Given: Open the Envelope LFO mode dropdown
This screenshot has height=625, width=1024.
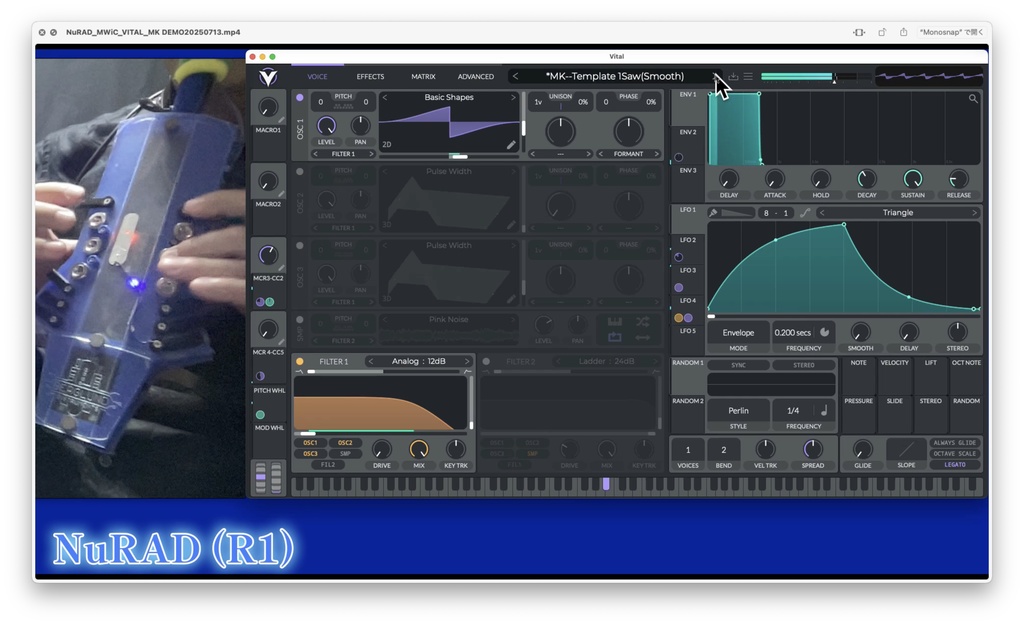Looking at the screenshot, I should coord(738,332).
